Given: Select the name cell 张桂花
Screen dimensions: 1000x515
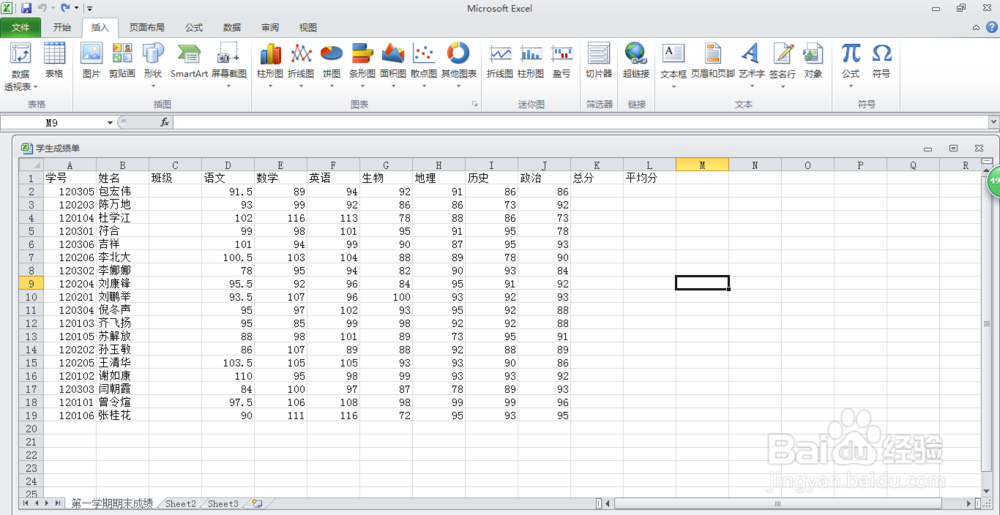Looking at the screenshot, I should tap(122, 415).
